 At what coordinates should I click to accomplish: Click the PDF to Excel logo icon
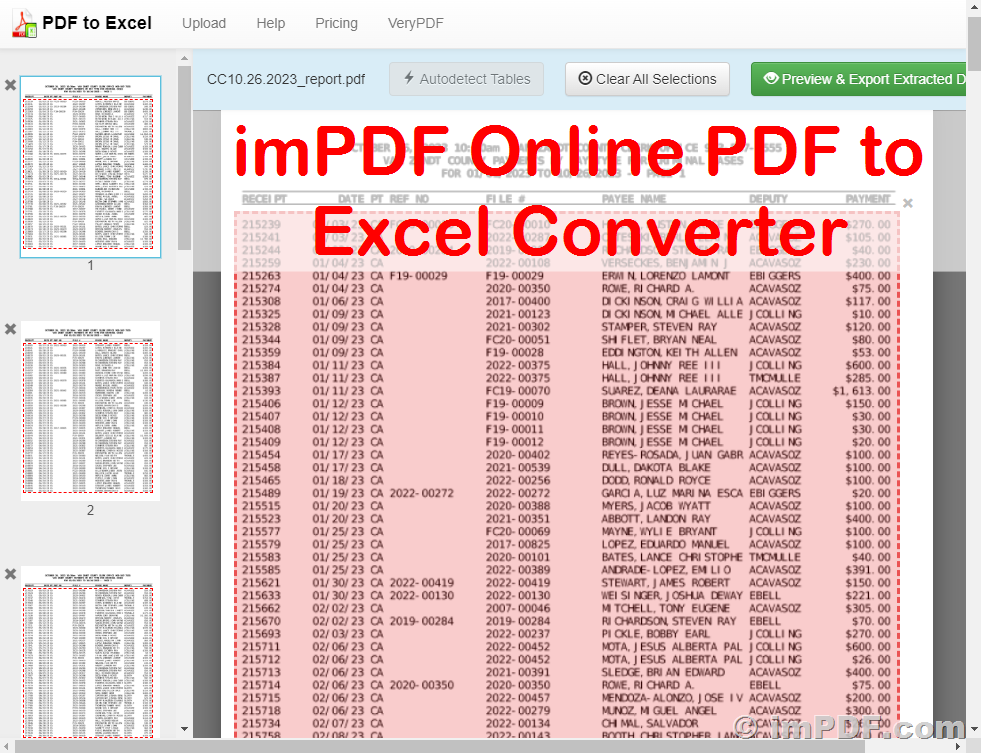[24, 24]
